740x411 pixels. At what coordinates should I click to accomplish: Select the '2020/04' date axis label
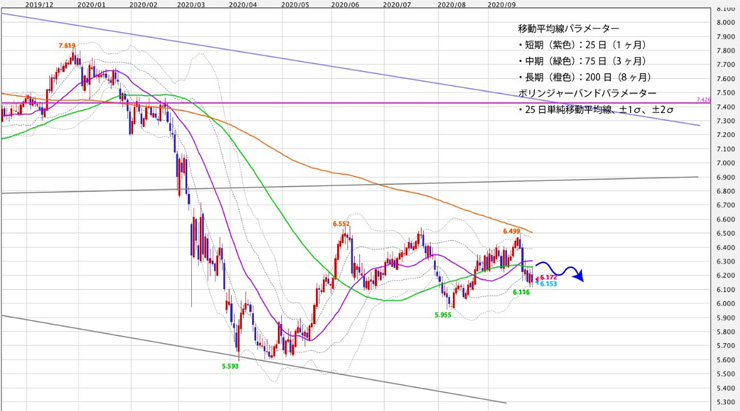[243, 4]
